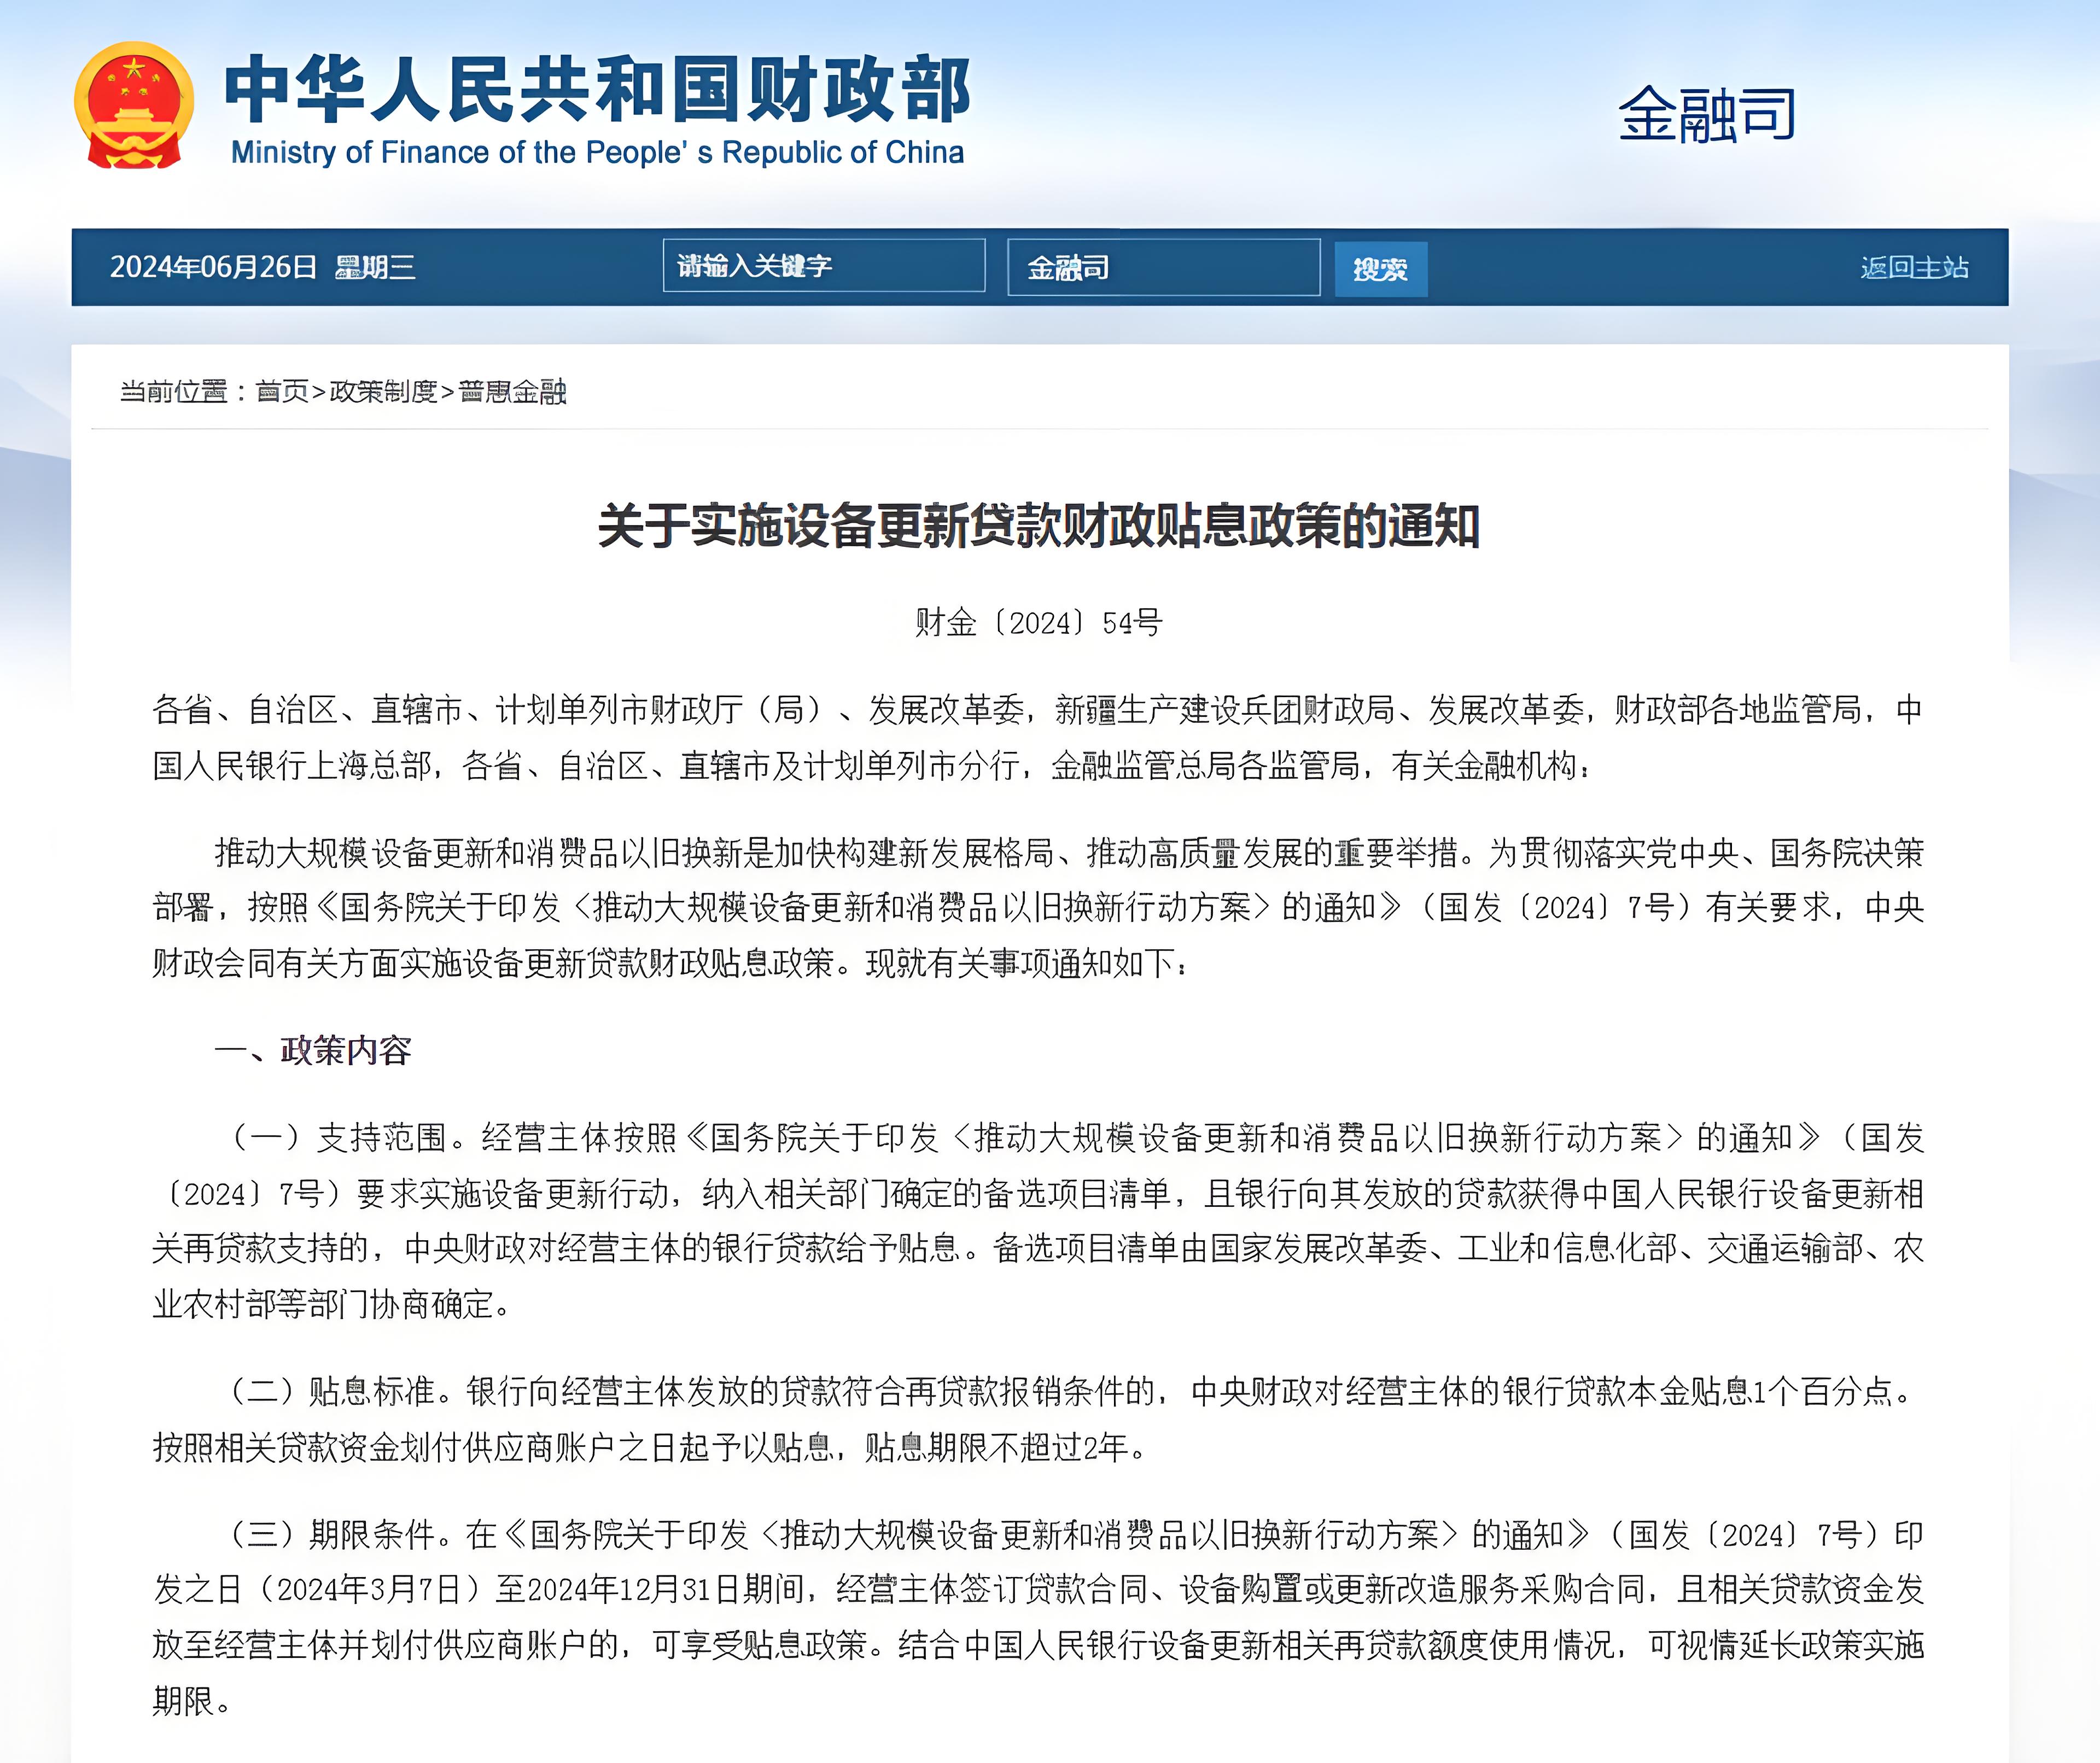The height and width of the screenshot is (1763, 2100).
Task: Click the 中华人民共和国财政部 site title
Action: pyautogui.click(x=597, y=89)
